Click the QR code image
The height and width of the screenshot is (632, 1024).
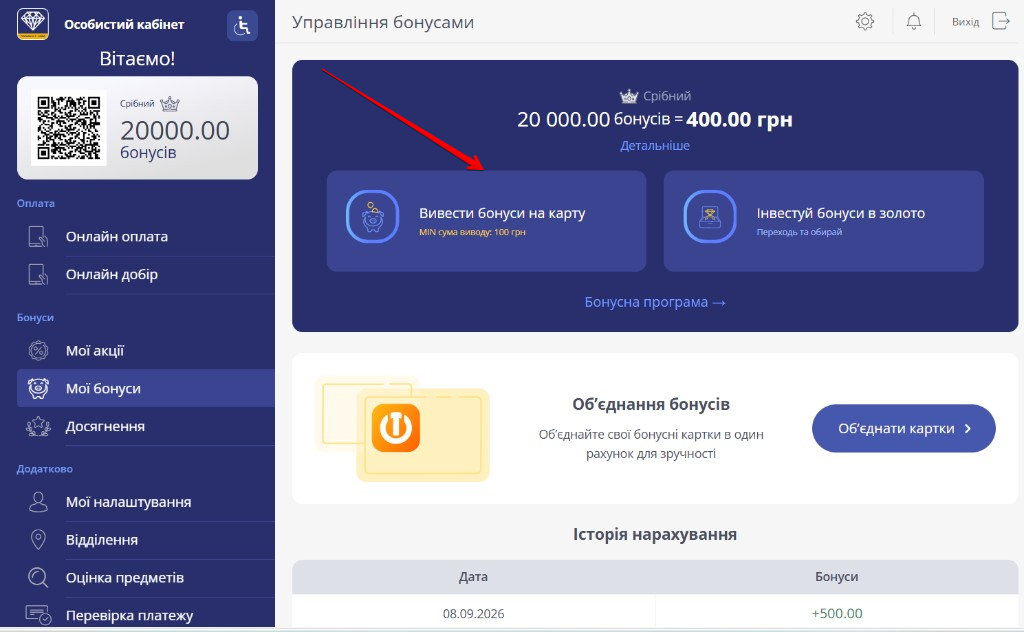coord(69,128)
